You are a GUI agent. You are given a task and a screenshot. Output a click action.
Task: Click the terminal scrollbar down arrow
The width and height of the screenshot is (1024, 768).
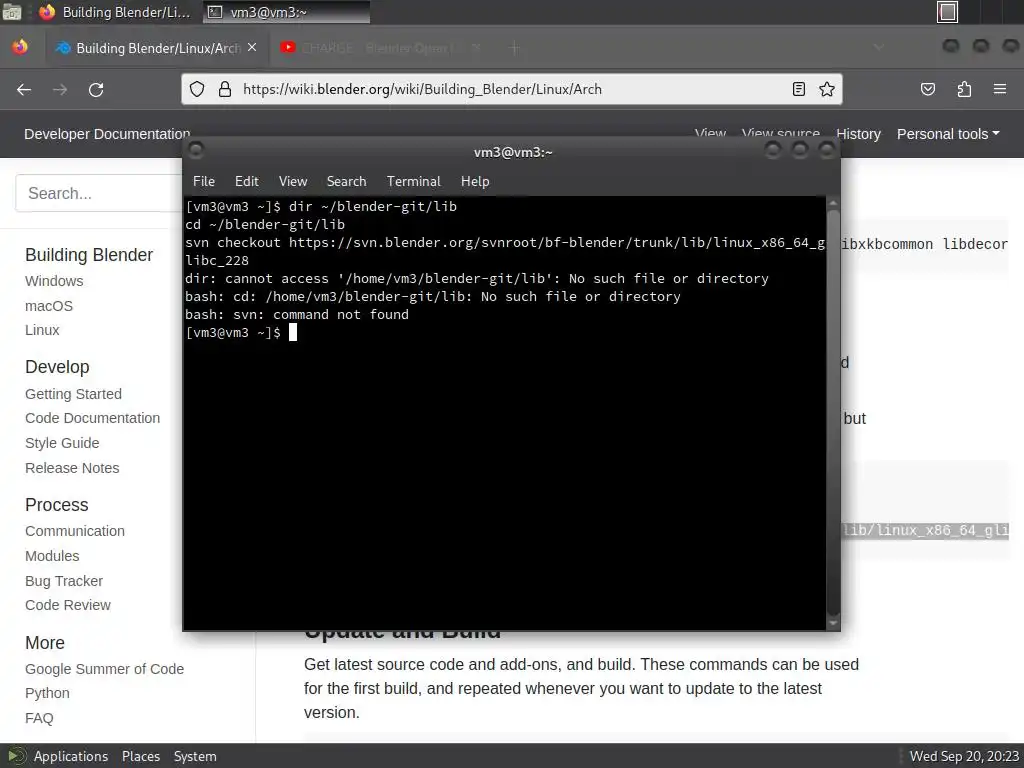point(833,623)
